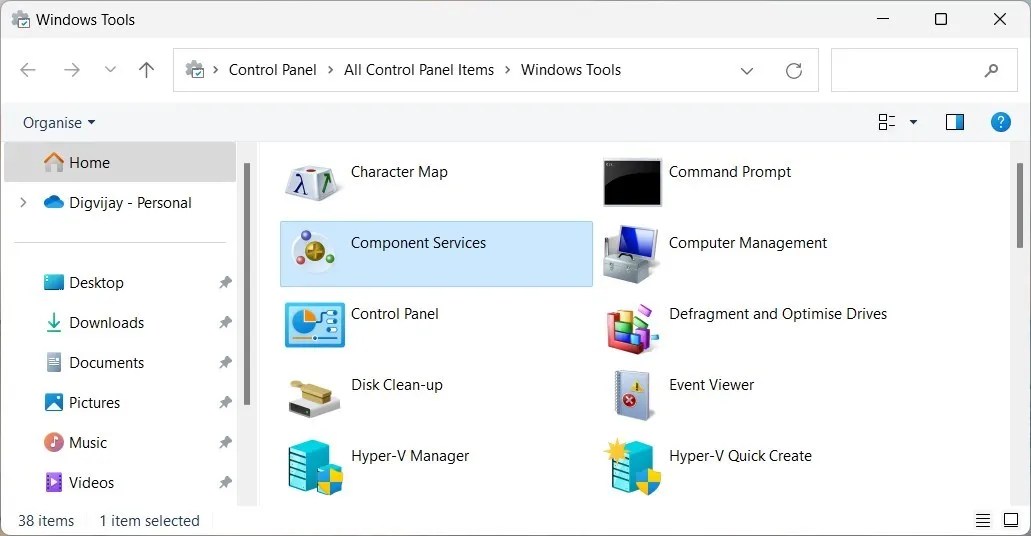Unpin Downloads using its pin icon

[x=226, y=322]
